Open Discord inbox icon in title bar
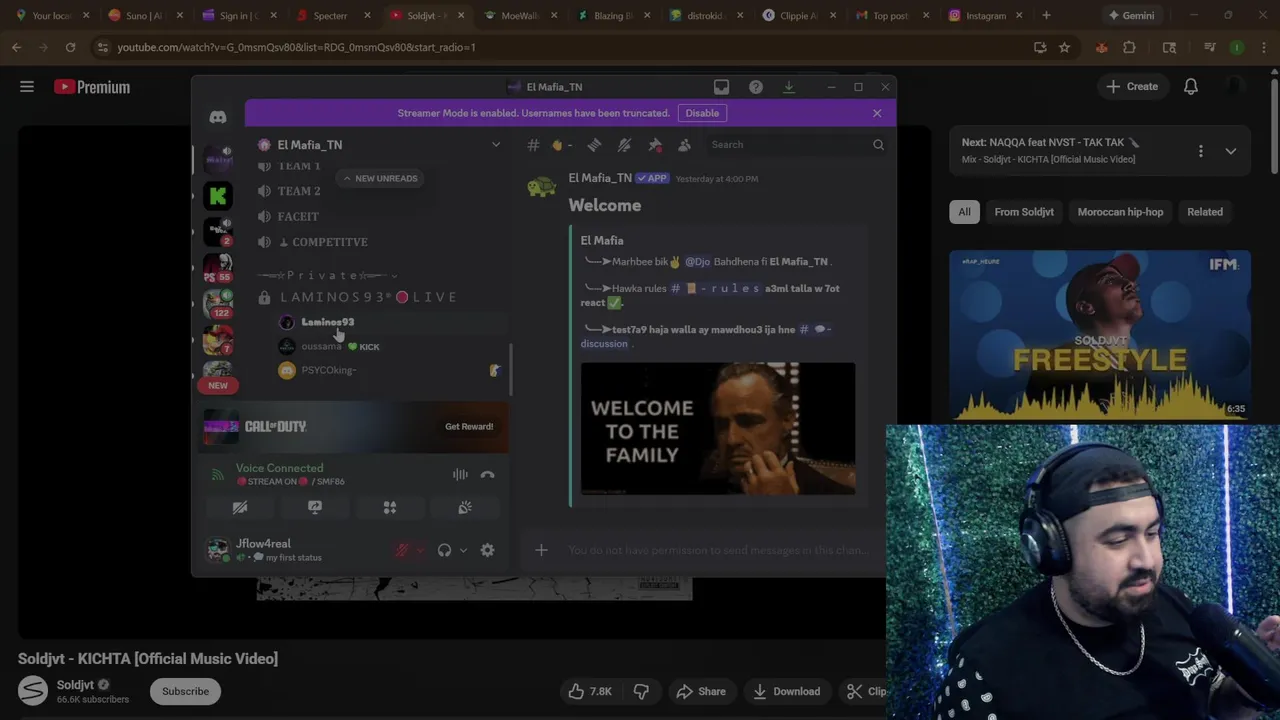This screenshot has height=720, width=1280. click(x=721, y=87)
